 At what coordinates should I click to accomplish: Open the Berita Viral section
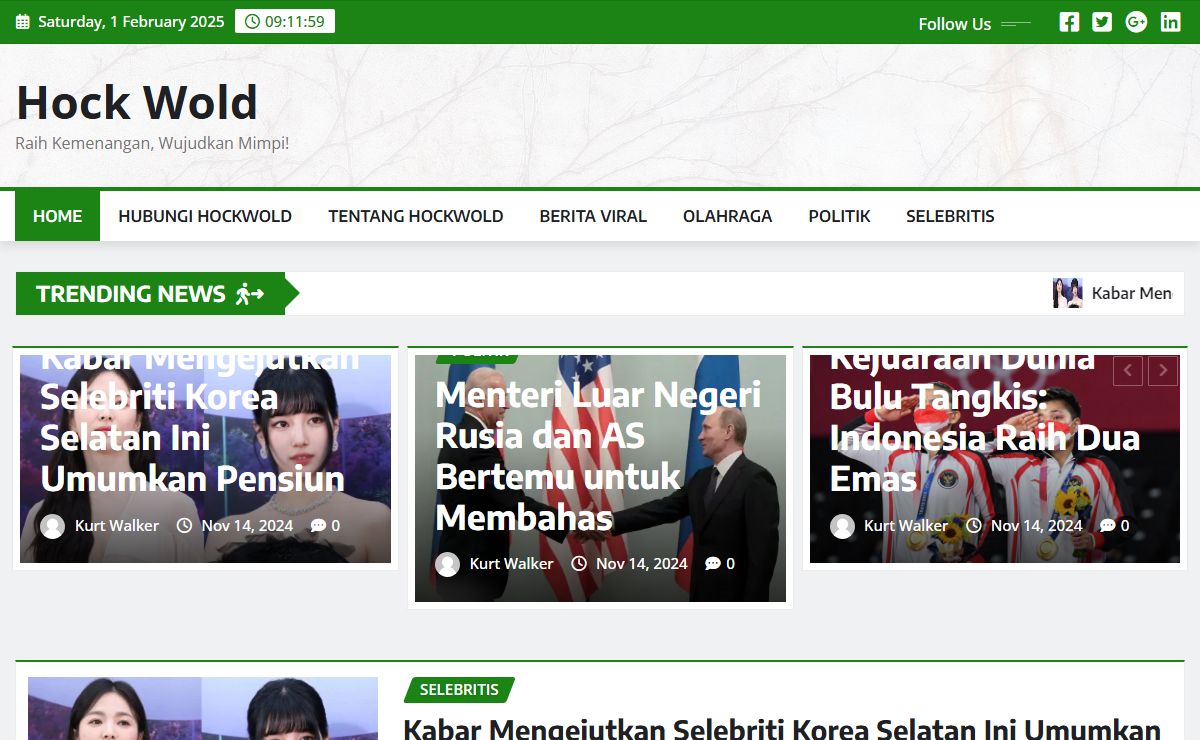click(x=593, y=216)
